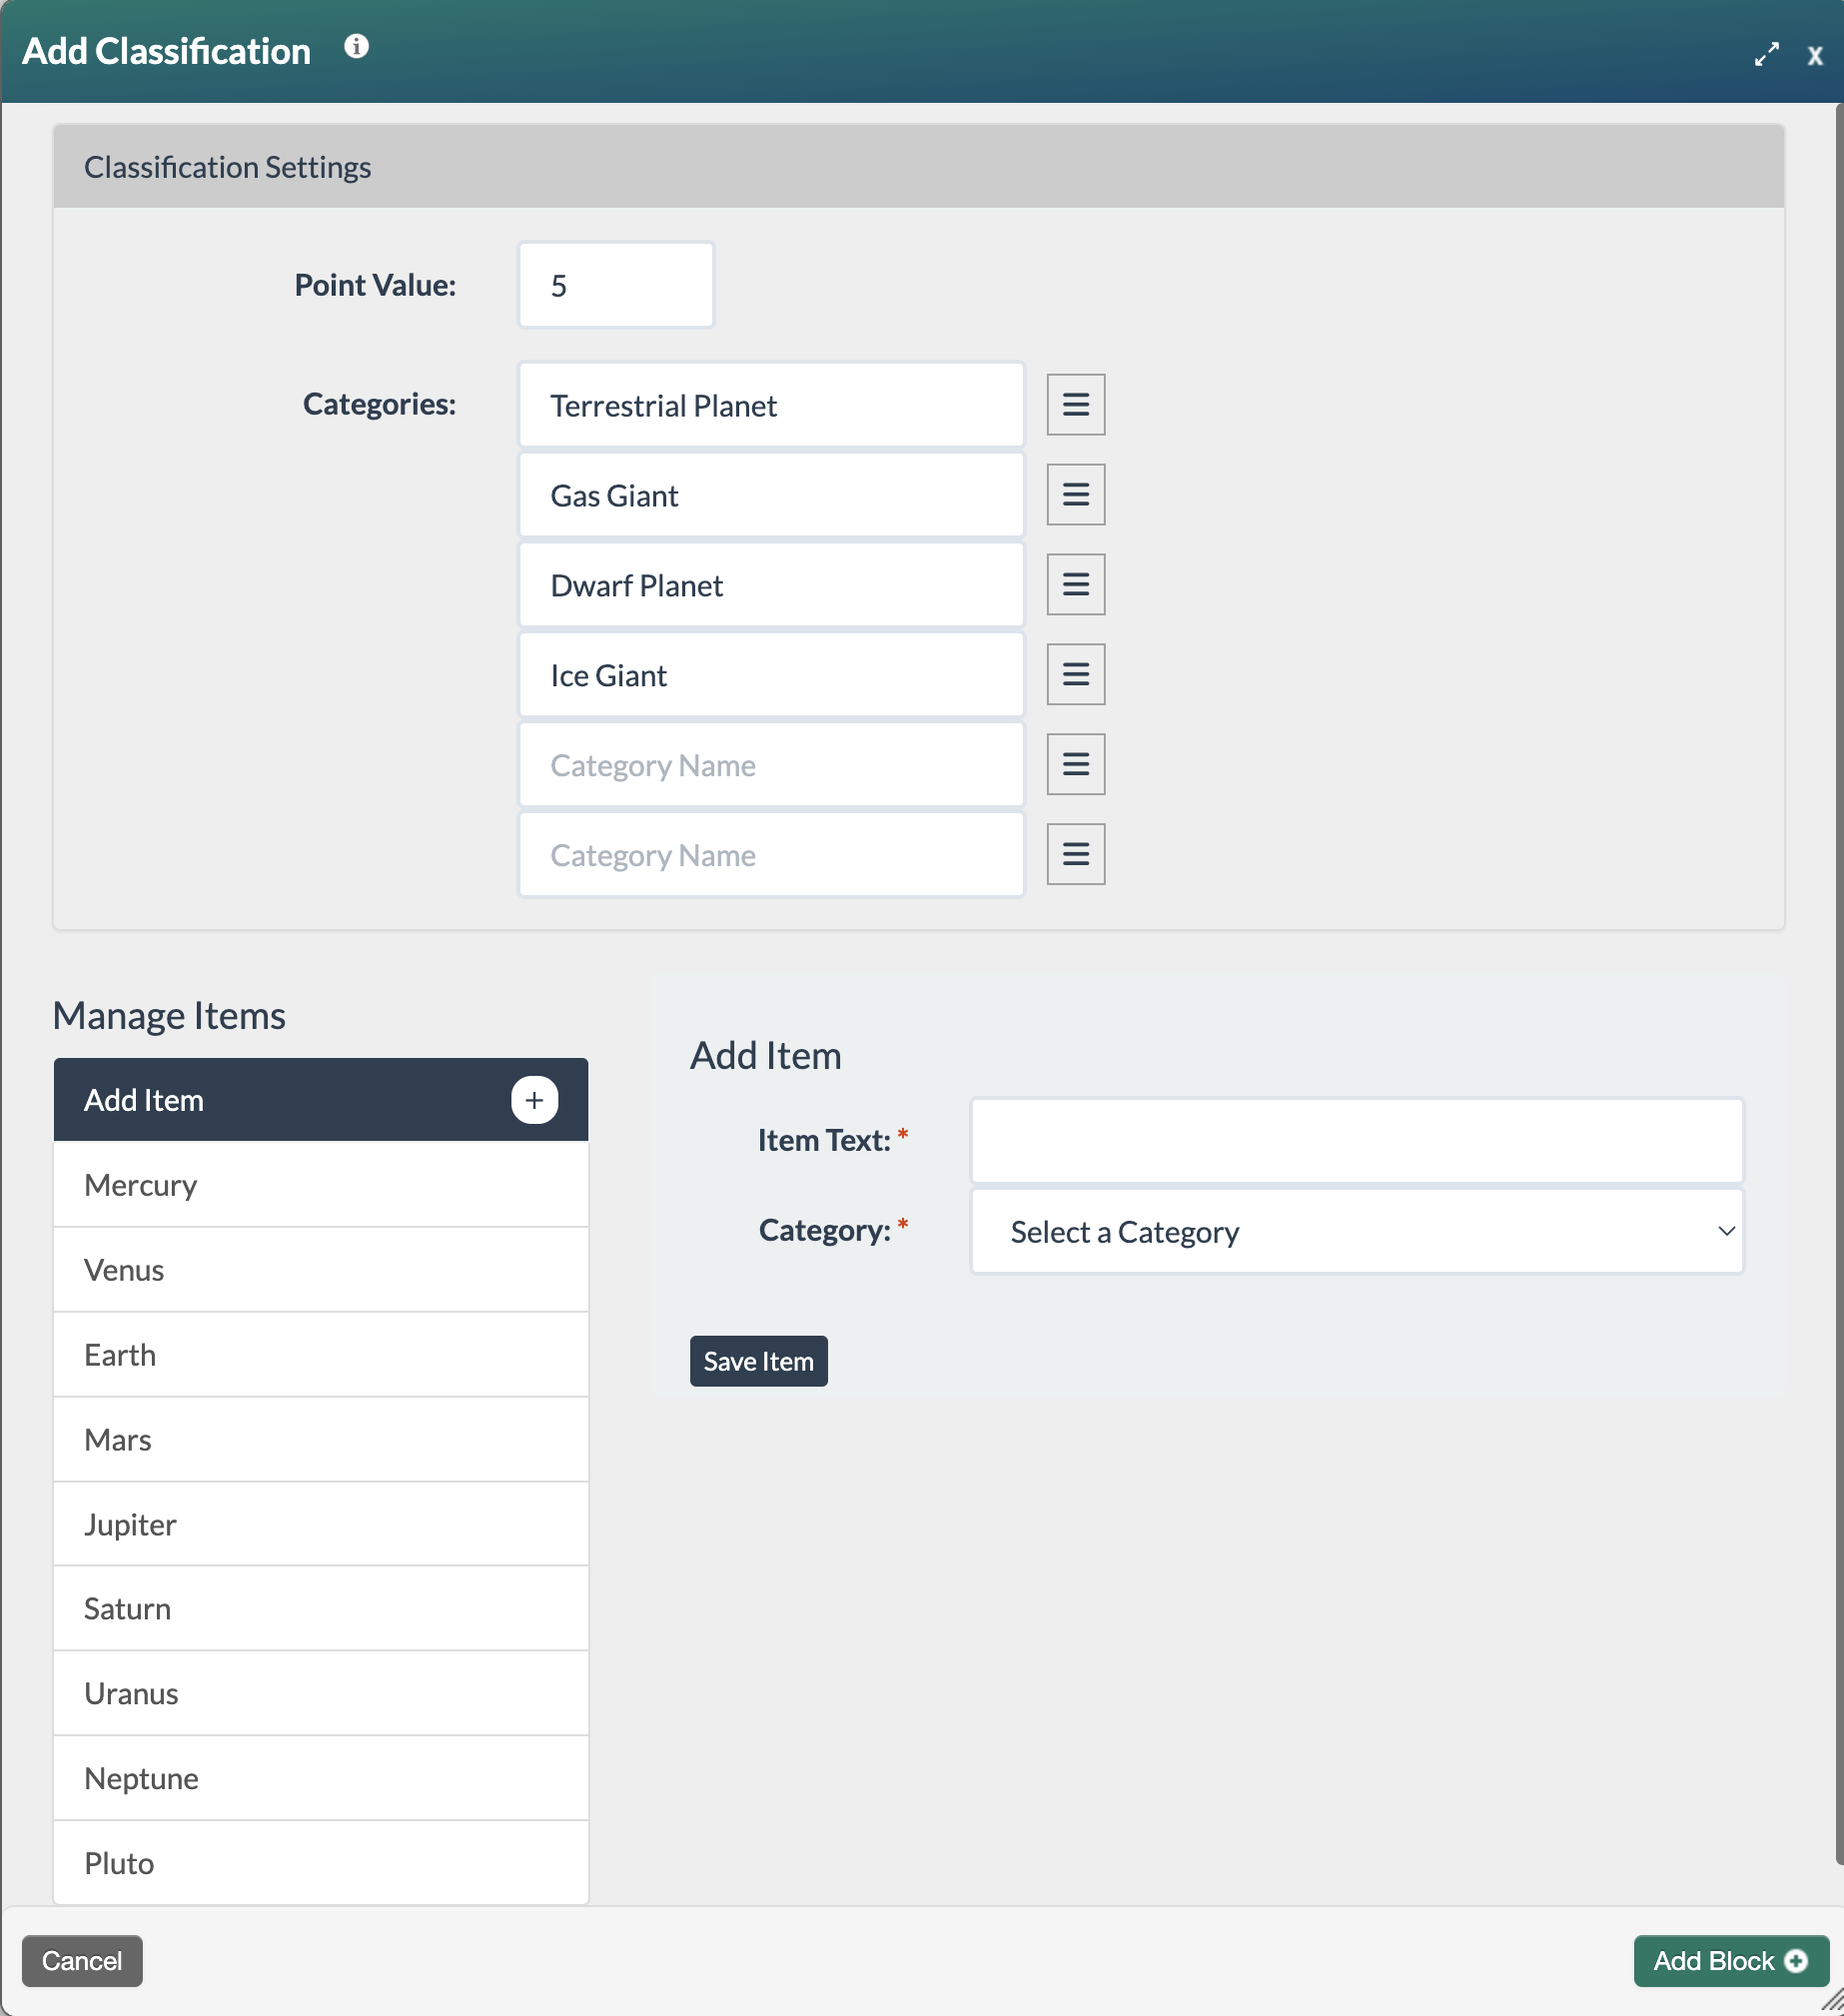Click the Save Item button
The height and width of the screenshot is (2016, 1844).
(x=758, y=1361)
